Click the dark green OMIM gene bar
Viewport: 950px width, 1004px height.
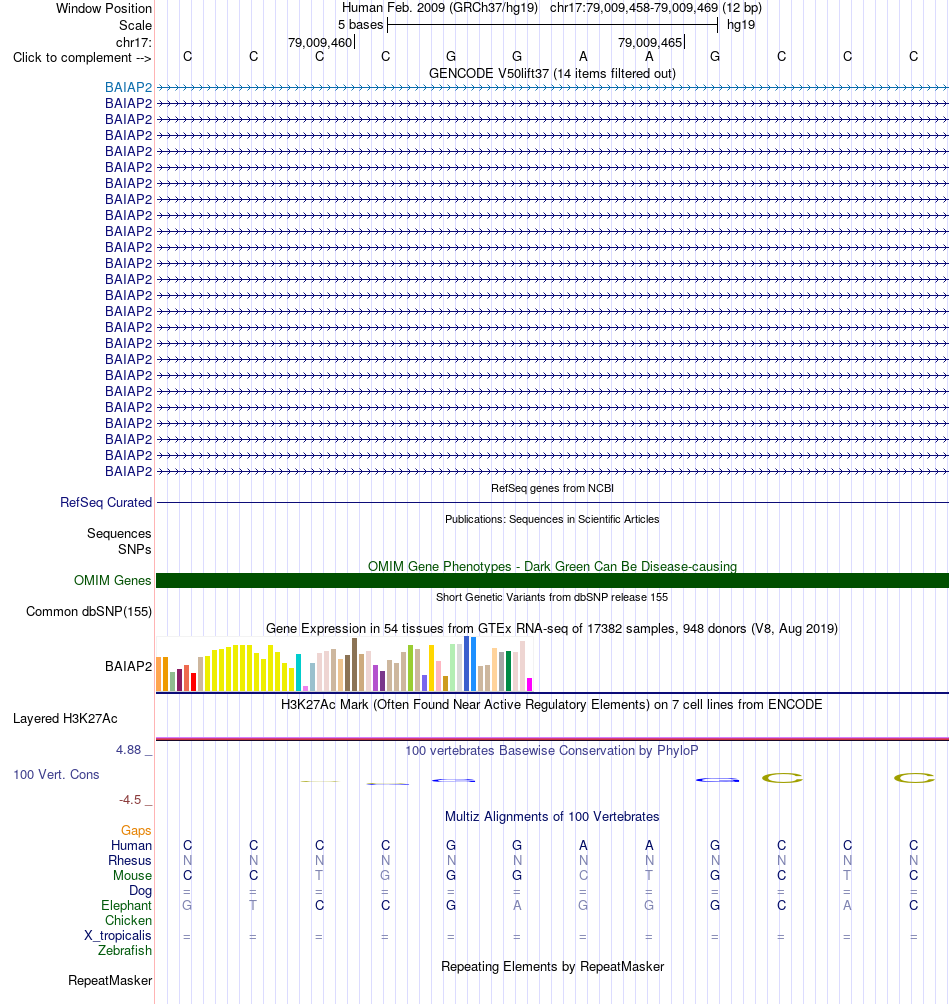tap(552, 581)
